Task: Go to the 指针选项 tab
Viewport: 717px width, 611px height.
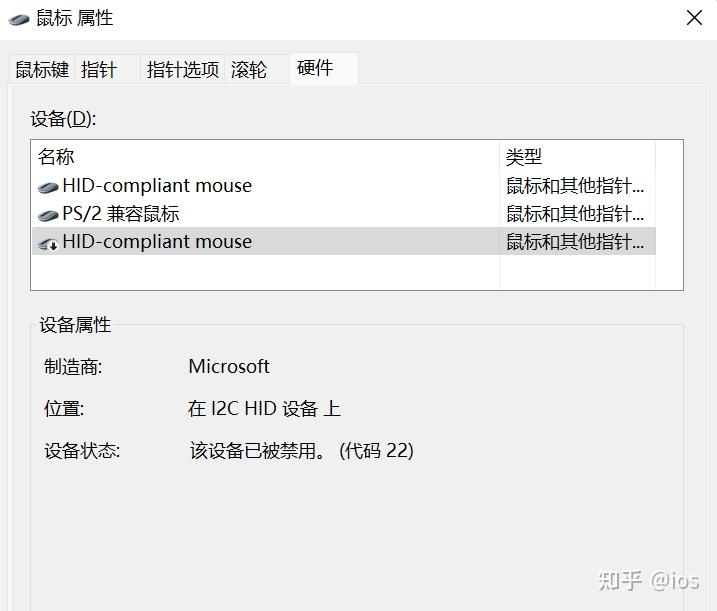Action: [x=182, y=70]
